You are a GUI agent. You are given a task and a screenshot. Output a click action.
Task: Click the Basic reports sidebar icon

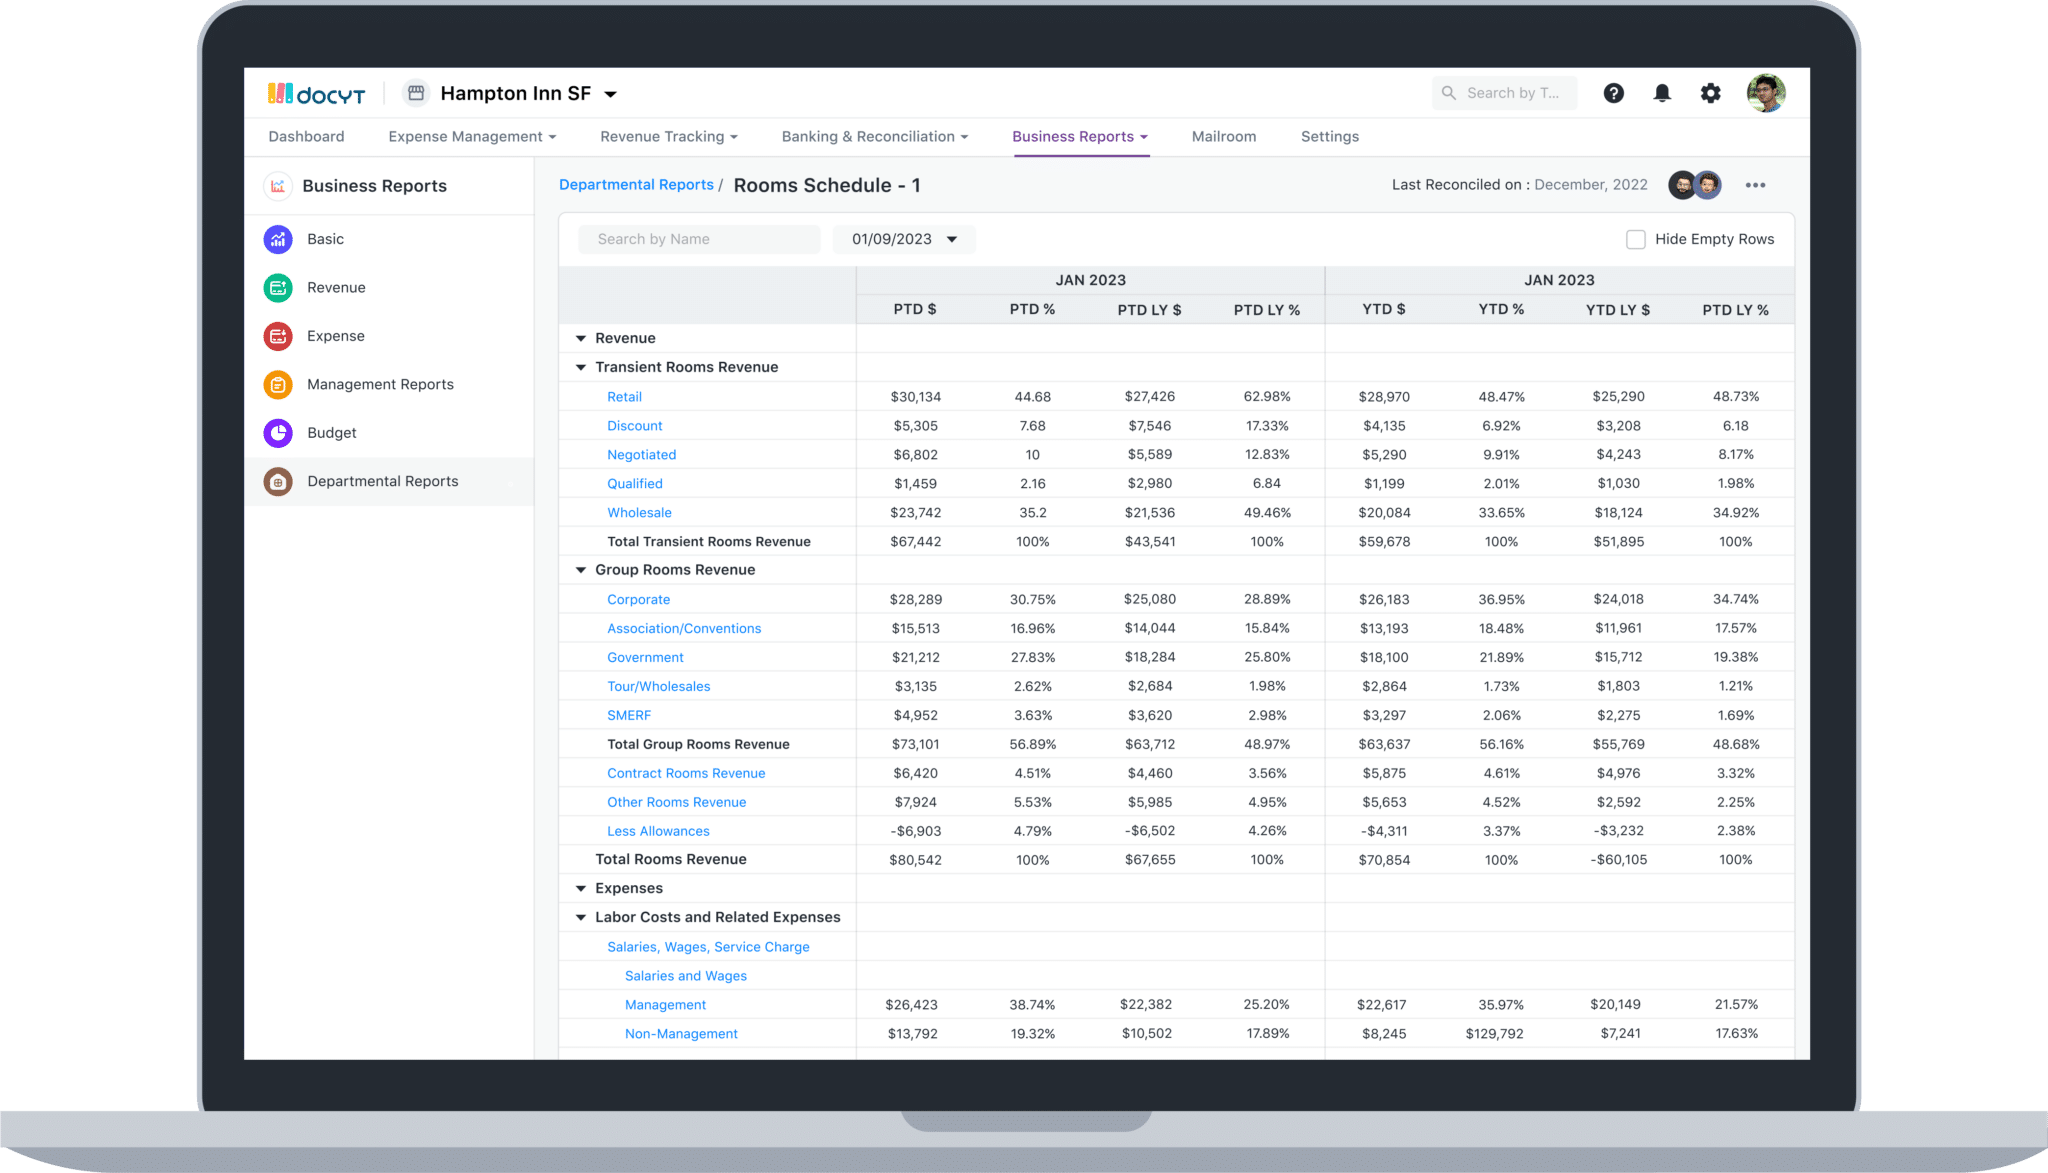click(278, 239)
